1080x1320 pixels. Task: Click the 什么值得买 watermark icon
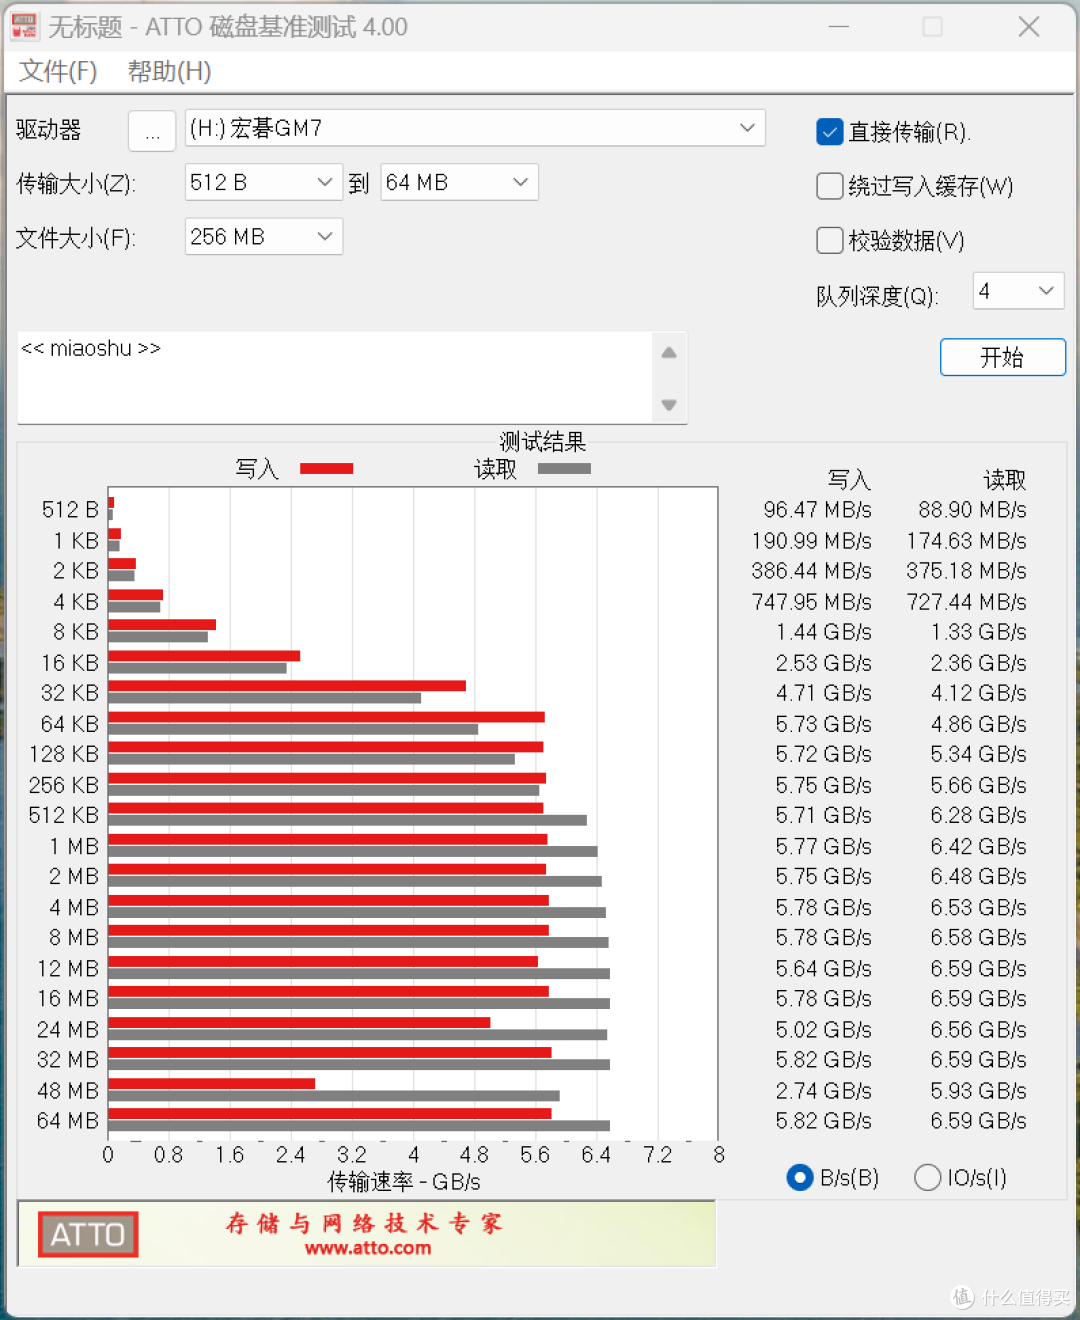[961, 1295]
